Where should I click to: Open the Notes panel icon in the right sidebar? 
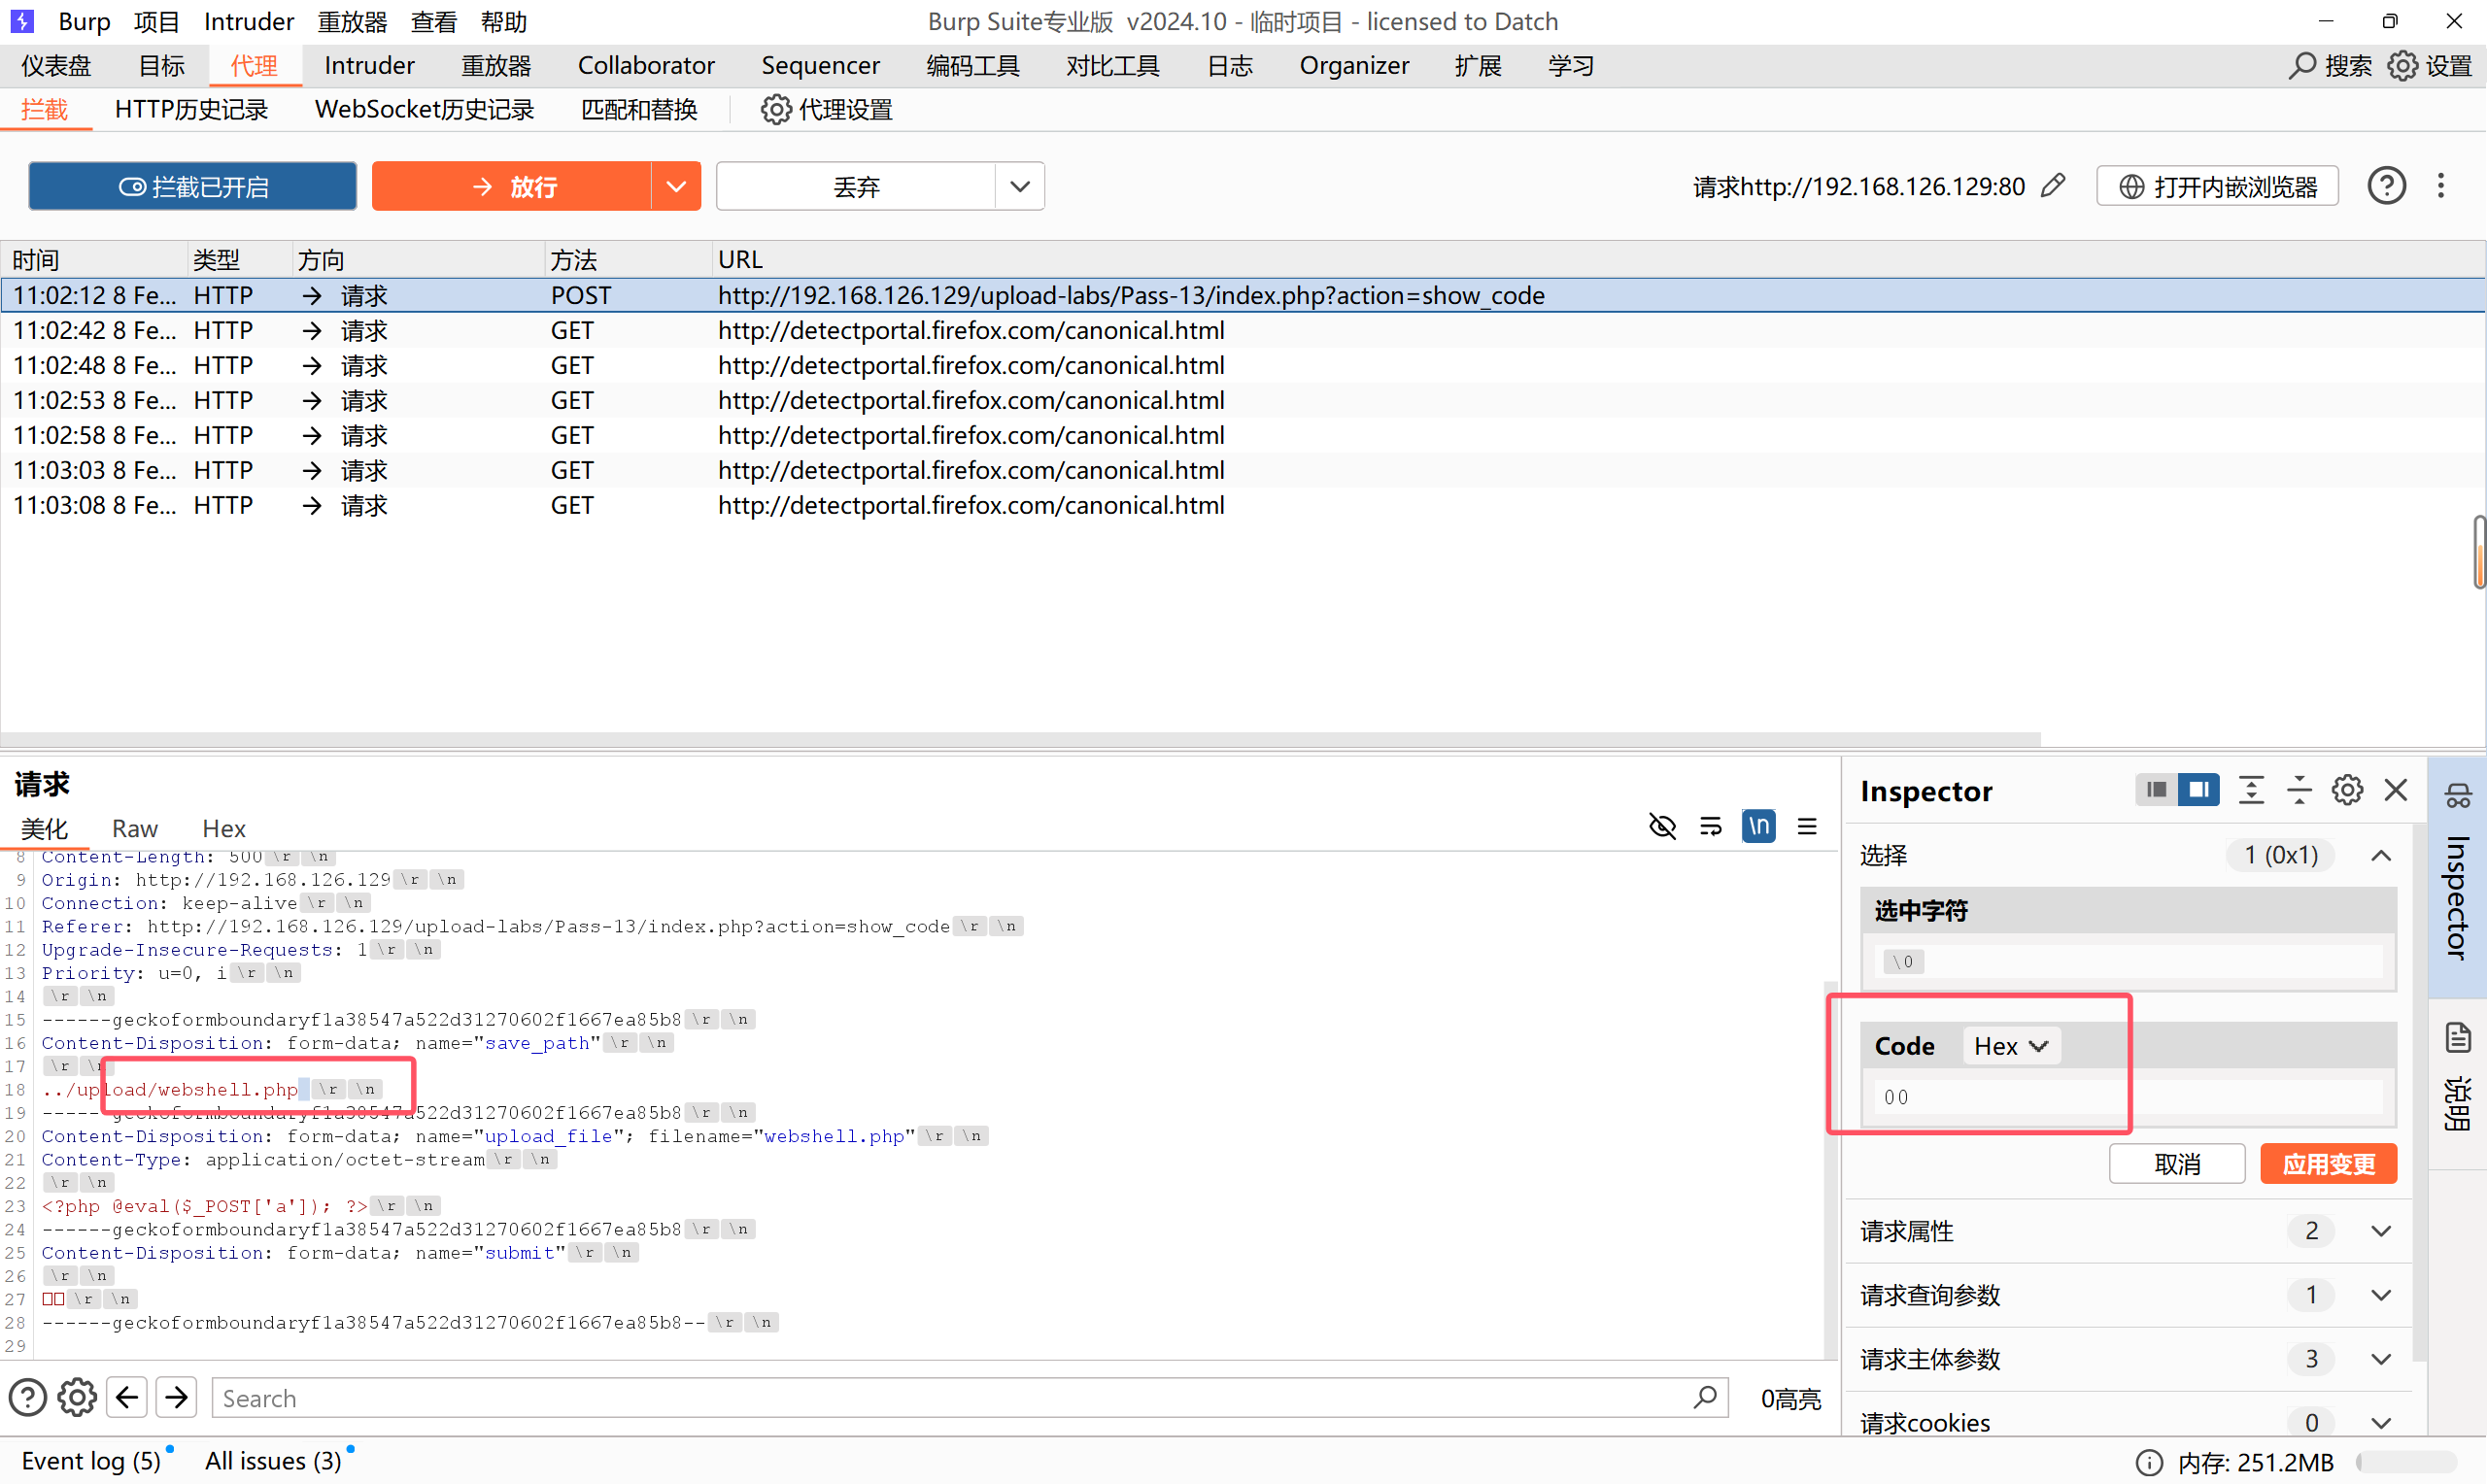tap(2458, 1038)
